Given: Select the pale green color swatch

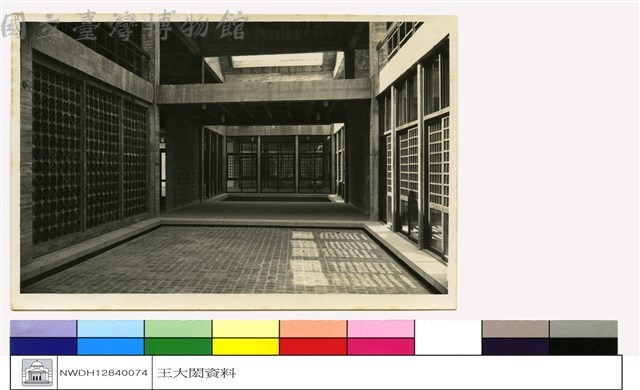Looking at the screenshot, I should pyautogui.click(x=178, y=329).
